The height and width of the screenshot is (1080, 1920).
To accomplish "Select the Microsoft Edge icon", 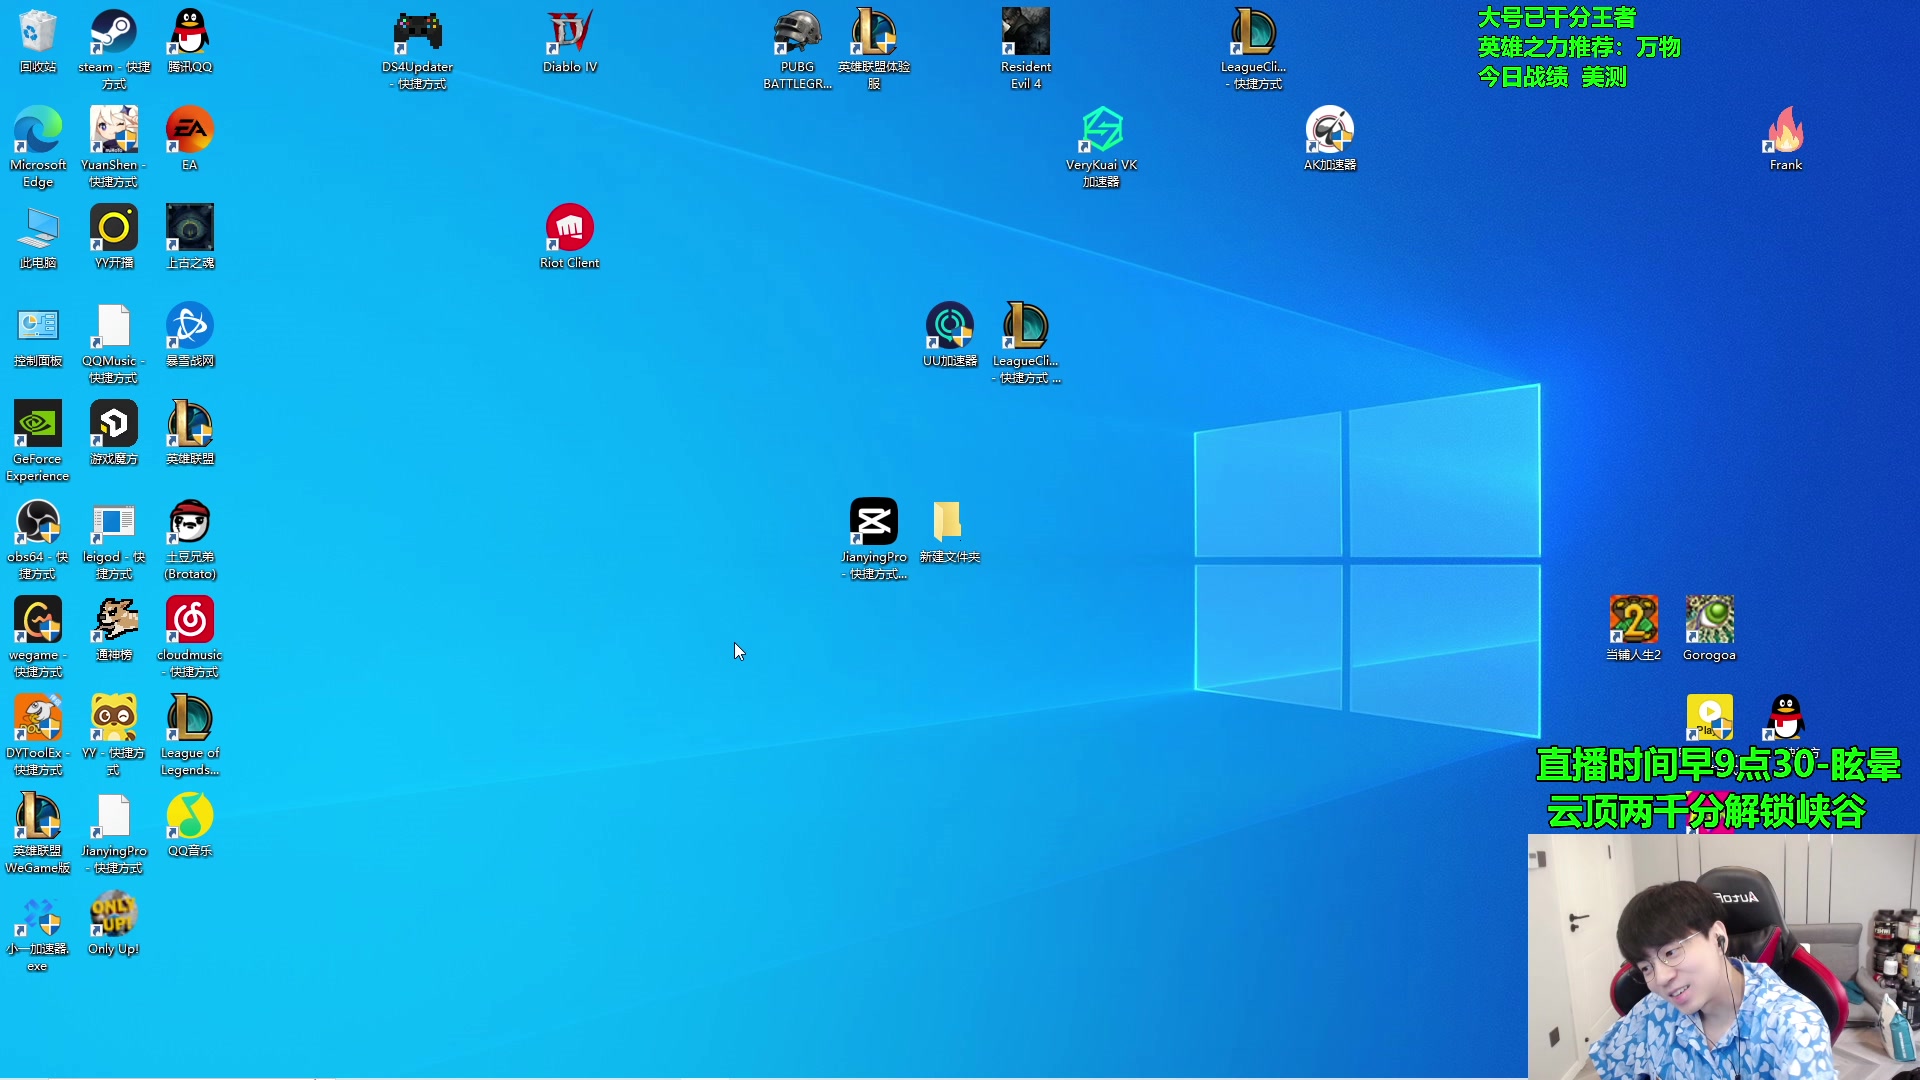I will pyautogui.click(x=38, y=147).
